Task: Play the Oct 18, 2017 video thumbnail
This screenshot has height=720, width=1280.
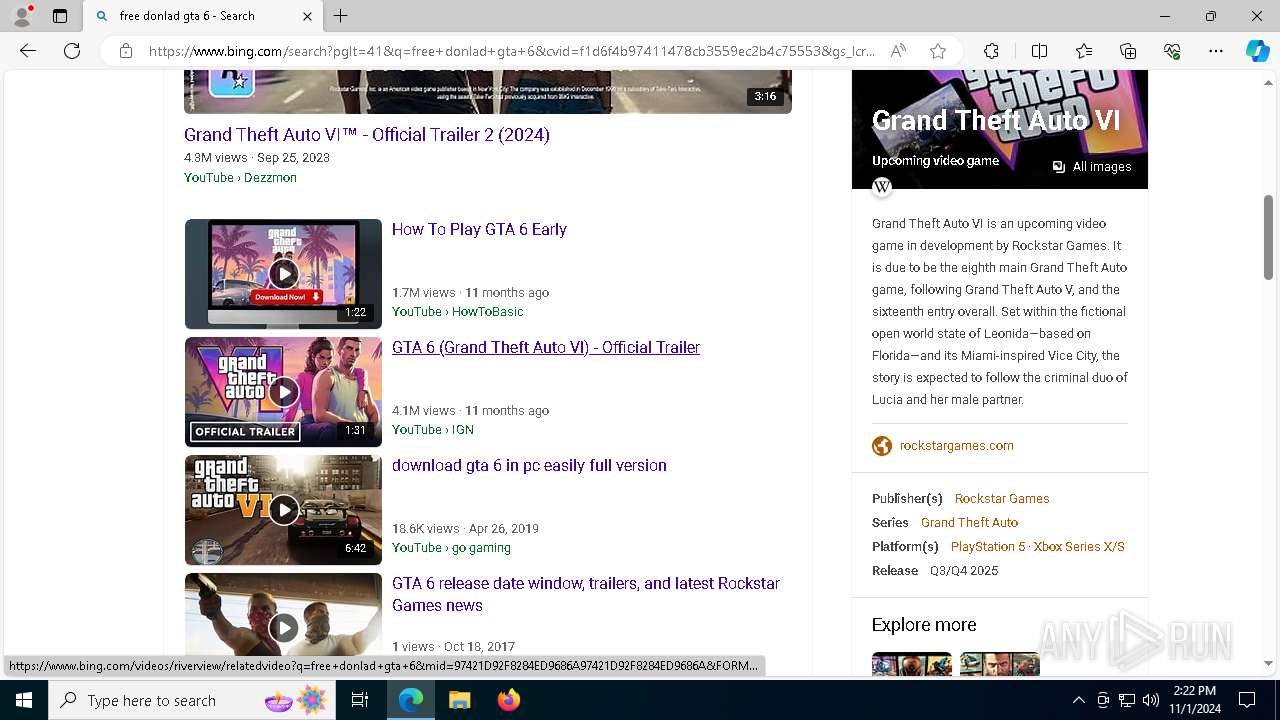Action: point(283,617)
